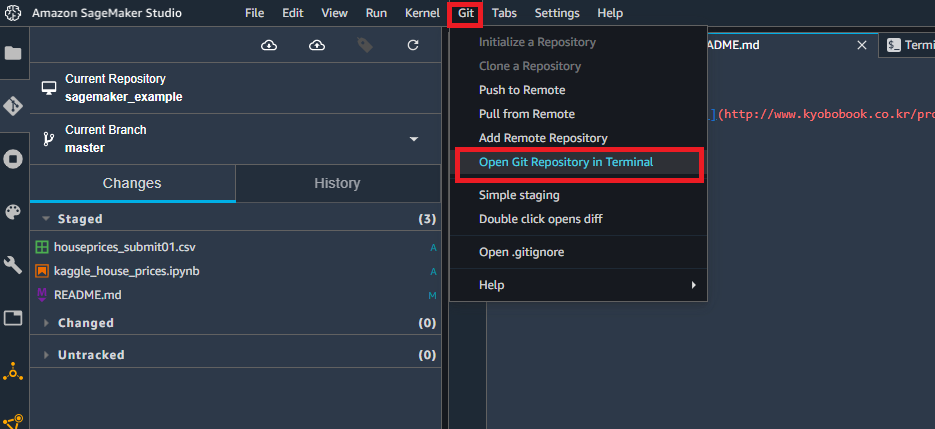Click the push committed changes cloud icon
The height and width of the screenshot is (429, 935).
point(317,45)
